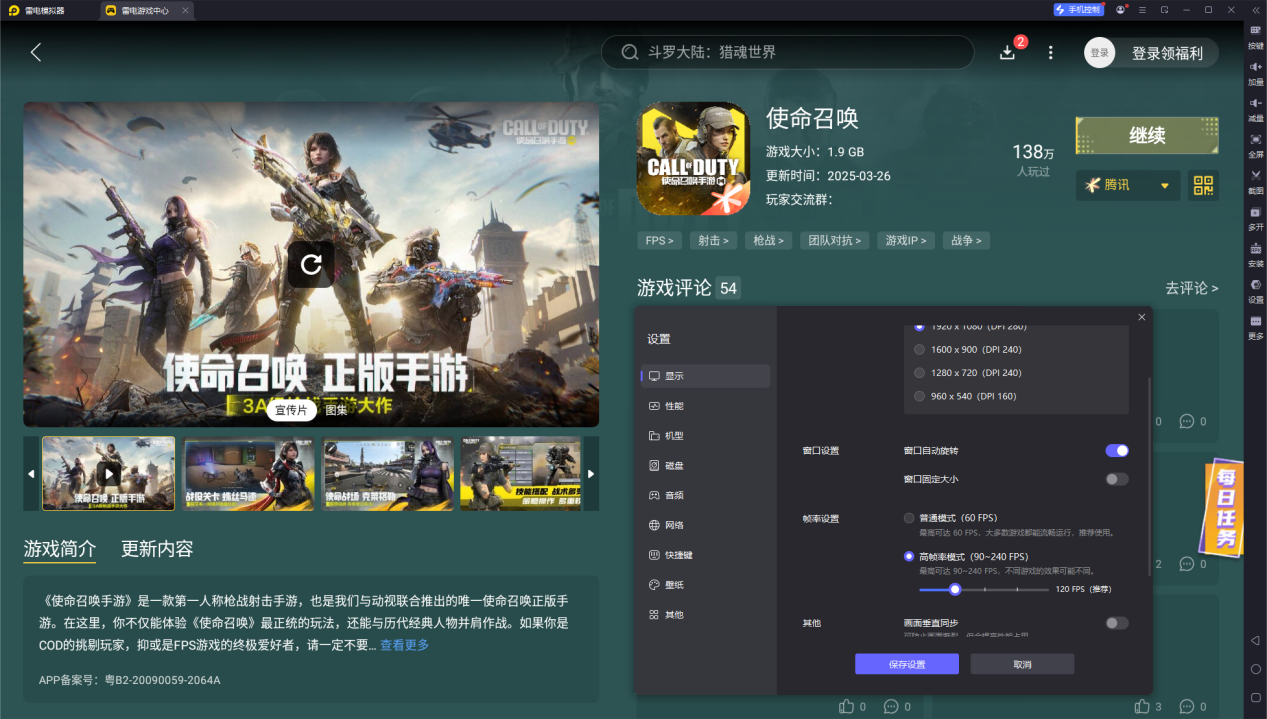This screenshot has width=1267, height=719.
Task: Click the 射击 > tag
Action: pos(714,240)
